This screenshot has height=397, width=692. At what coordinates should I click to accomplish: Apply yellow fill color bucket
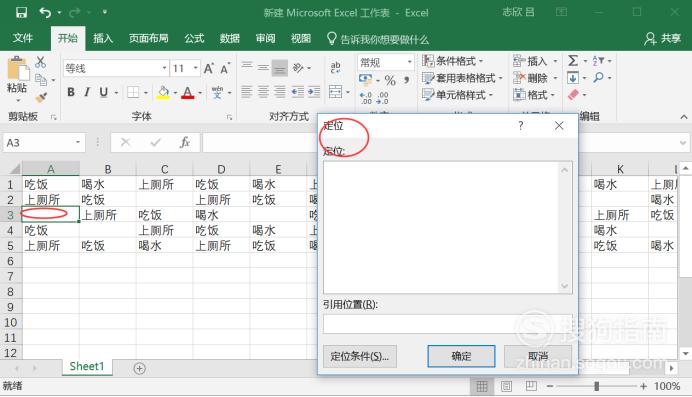pos(163,93)
